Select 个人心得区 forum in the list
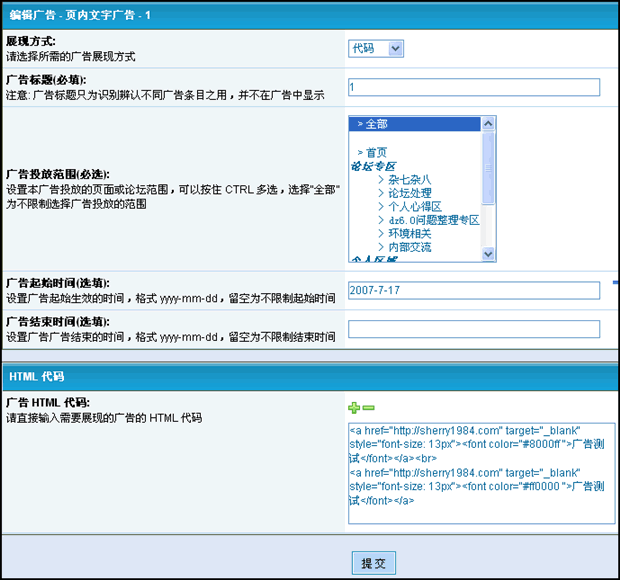 415,206
